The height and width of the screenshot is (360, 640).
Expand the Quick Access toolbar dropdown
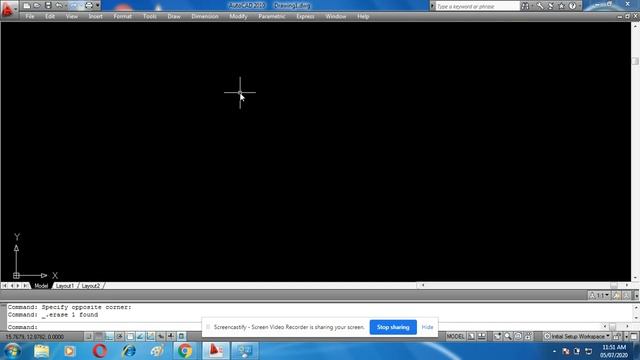[x=98, y=6]
